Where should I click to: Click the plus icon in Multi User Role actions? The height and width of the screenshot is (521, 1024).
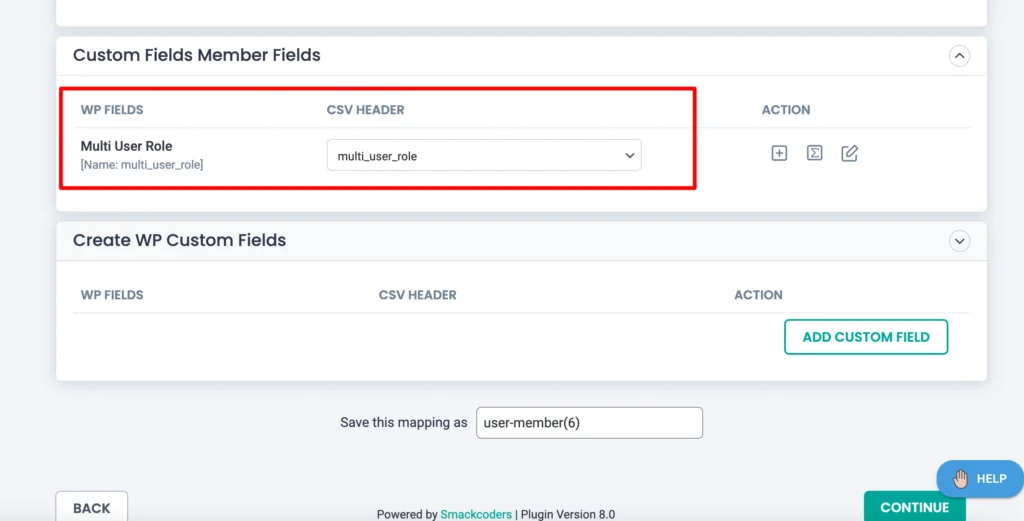tap(779, 153)
